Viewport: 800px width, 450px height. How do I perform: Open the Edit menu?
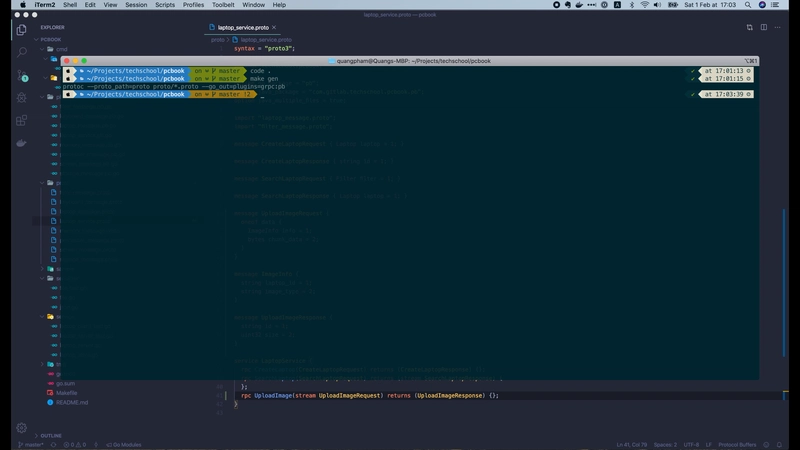(90, 5)
